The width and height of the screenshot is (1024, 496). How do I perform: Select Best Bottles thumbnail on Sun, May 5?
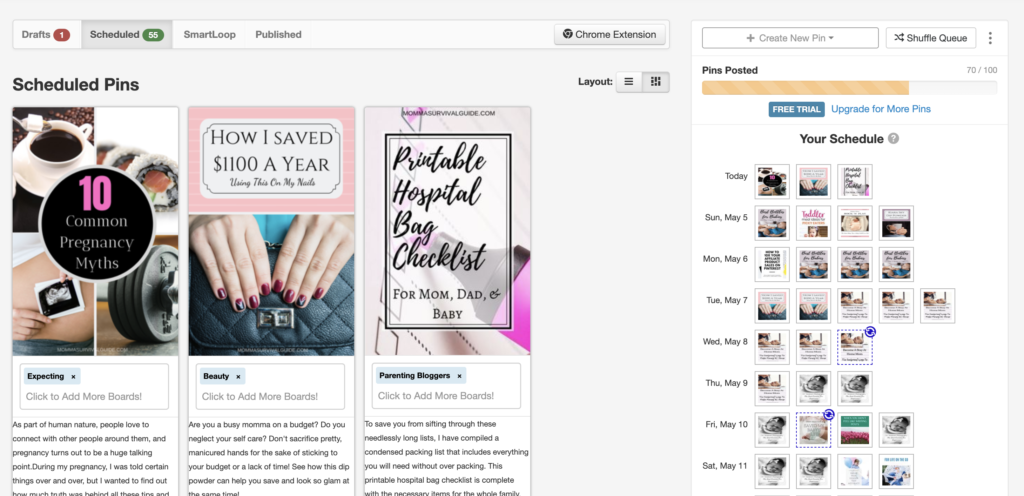[772, 223]
